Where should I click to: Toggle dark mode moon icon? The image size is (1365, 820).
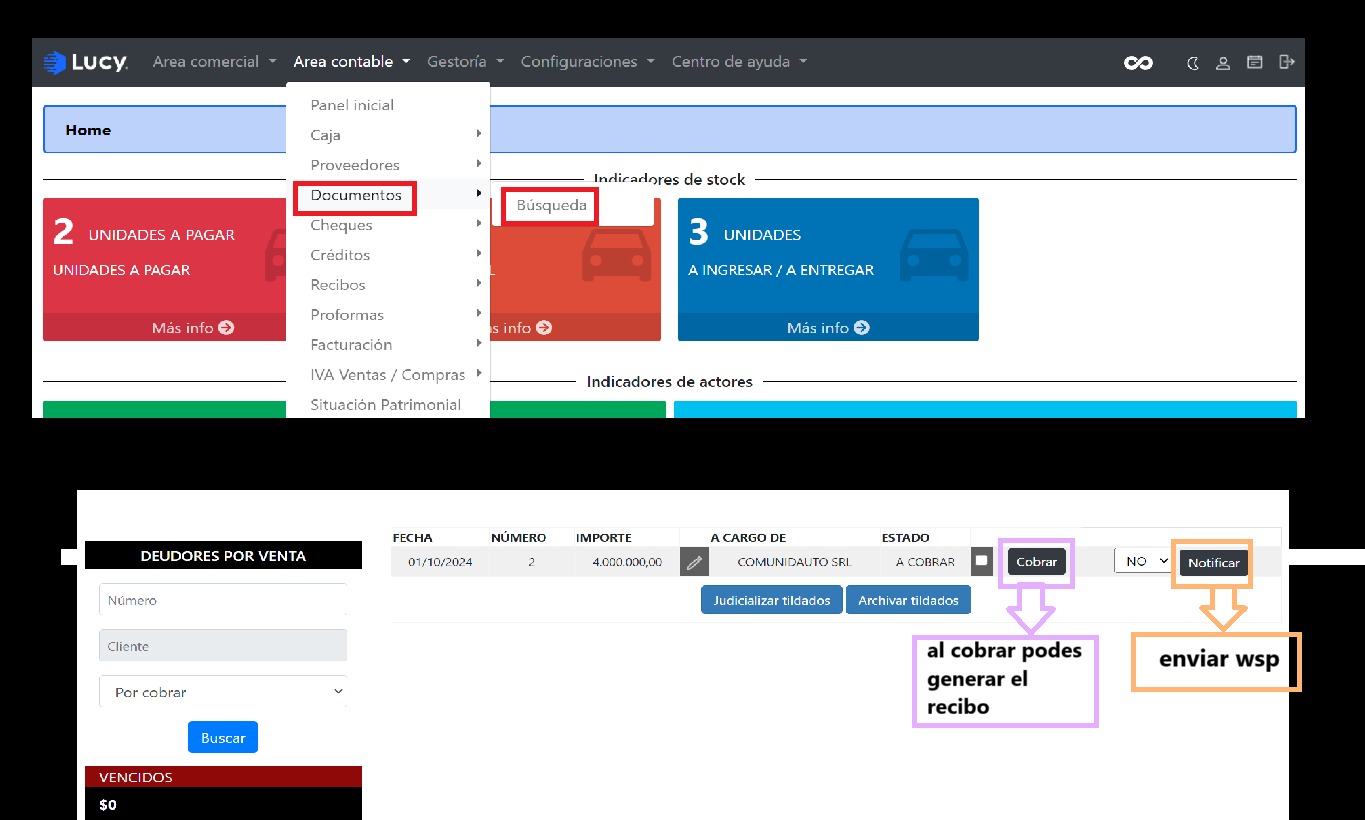[1192, 63]
